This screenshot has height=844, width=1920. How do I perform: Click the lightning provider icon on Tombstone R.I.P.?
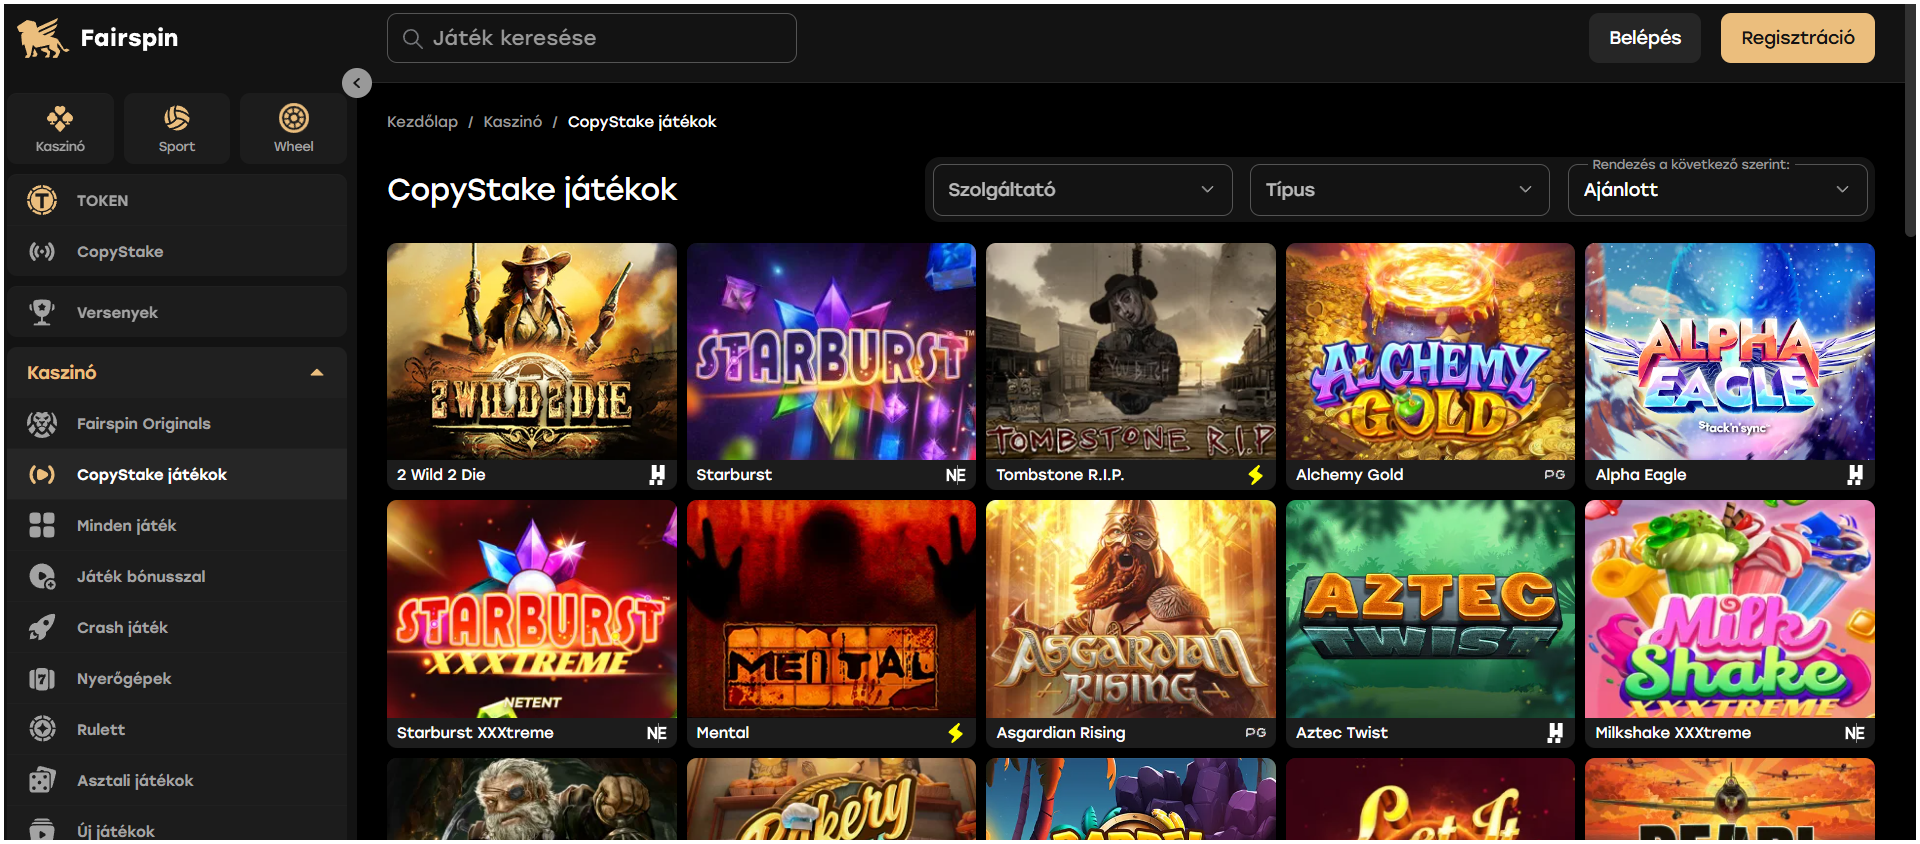click(x=1256, y=475)
